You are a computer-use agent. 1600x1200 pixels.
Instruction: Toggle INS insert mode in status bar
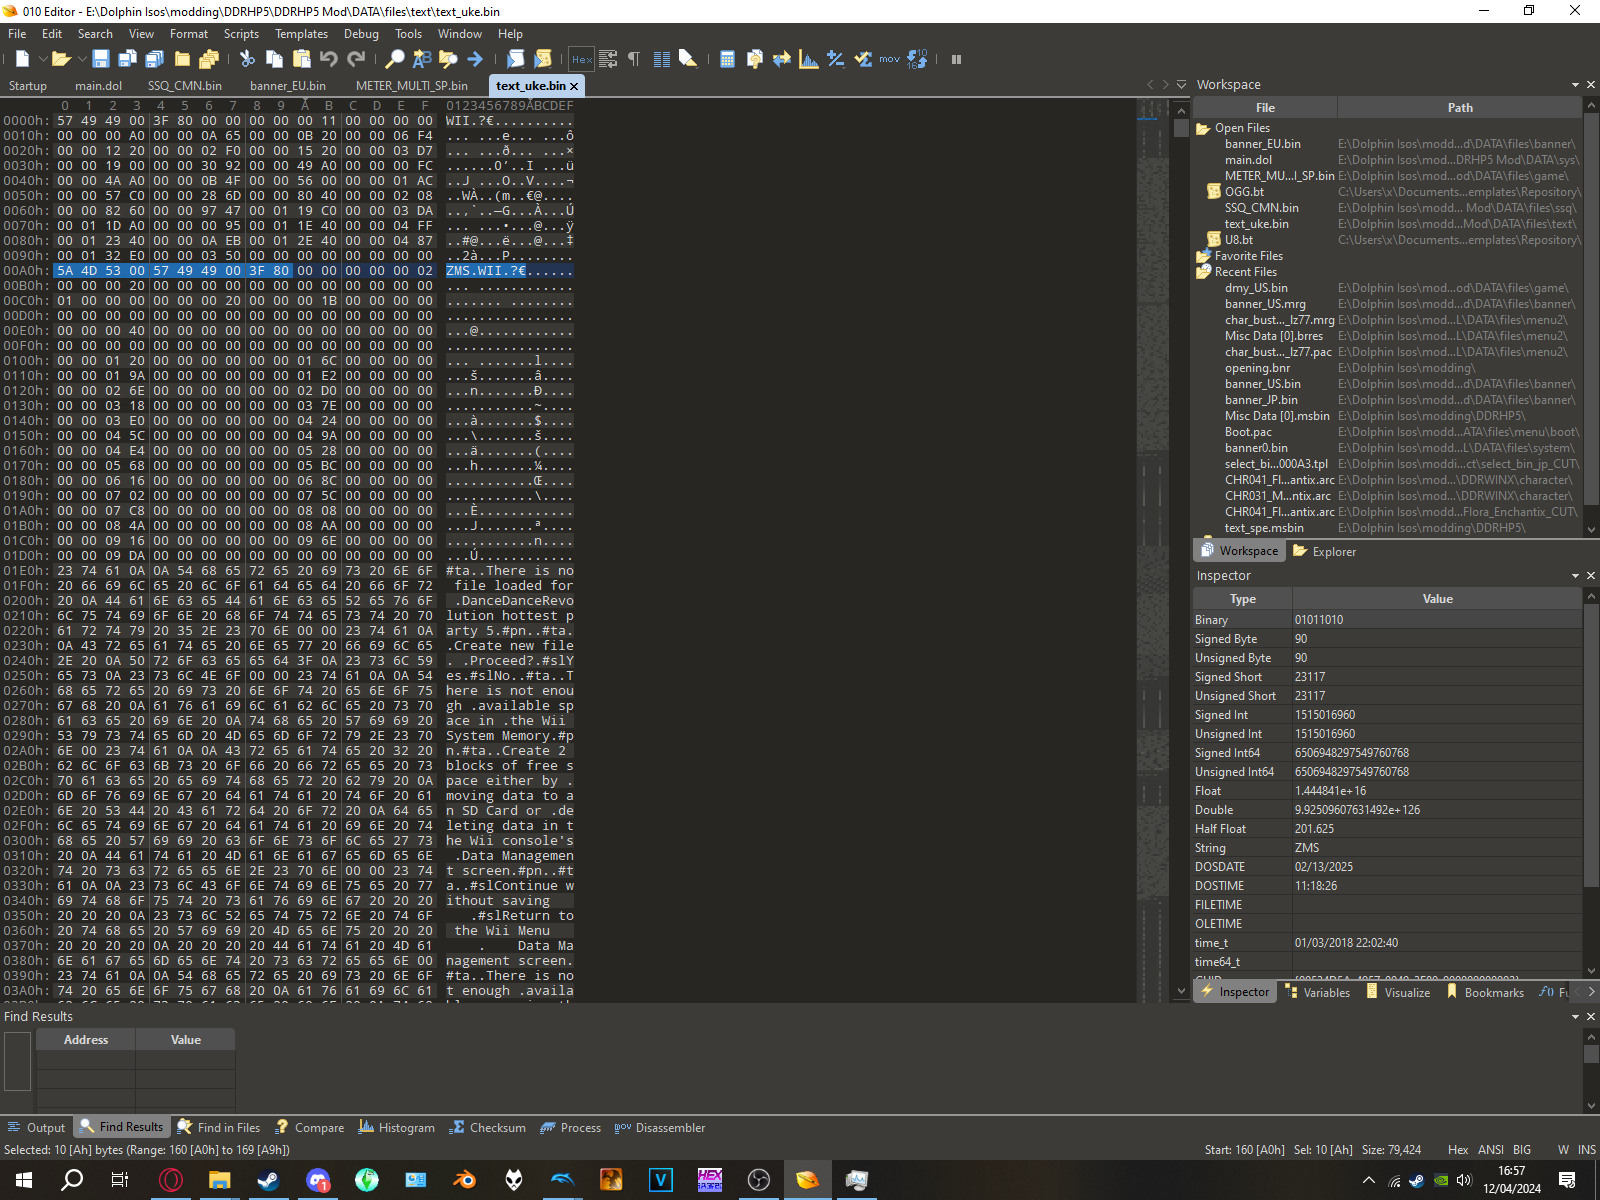(x=1586, y=1150)
